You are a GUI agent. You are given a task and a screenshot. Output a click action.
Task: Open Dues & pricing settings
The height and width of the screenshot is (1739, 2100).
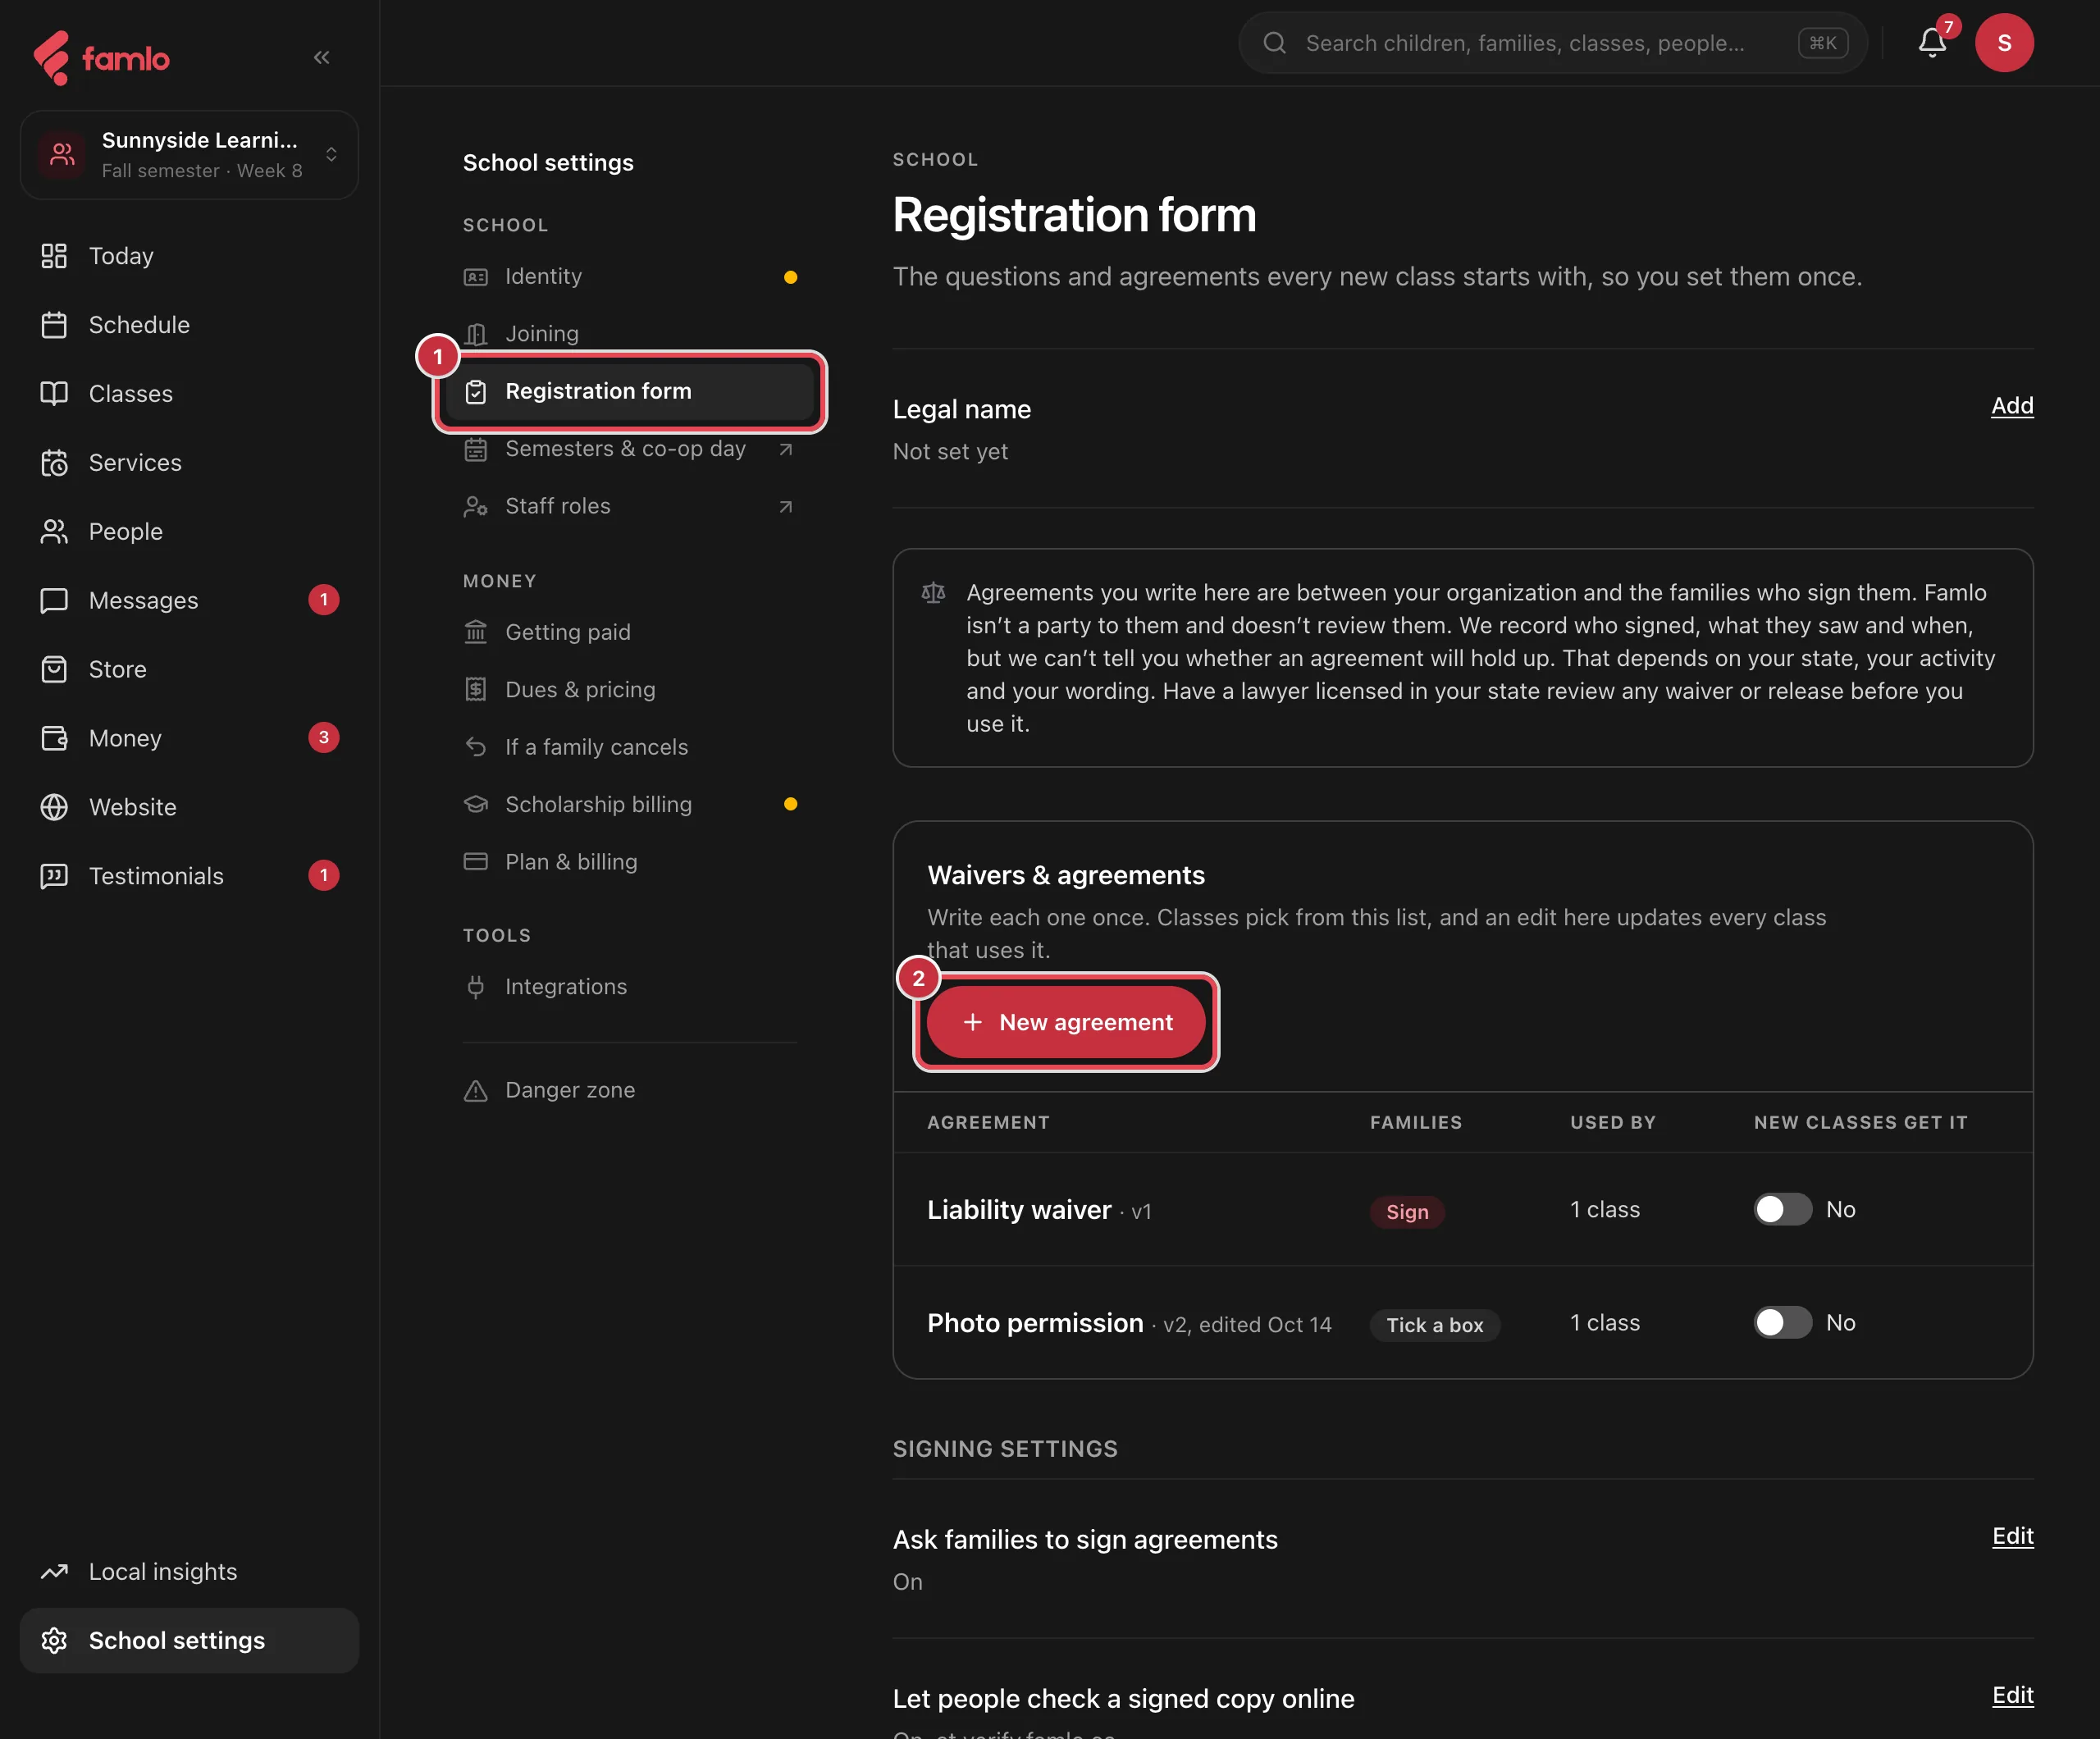pyautogui.click(x=630, y=690)
